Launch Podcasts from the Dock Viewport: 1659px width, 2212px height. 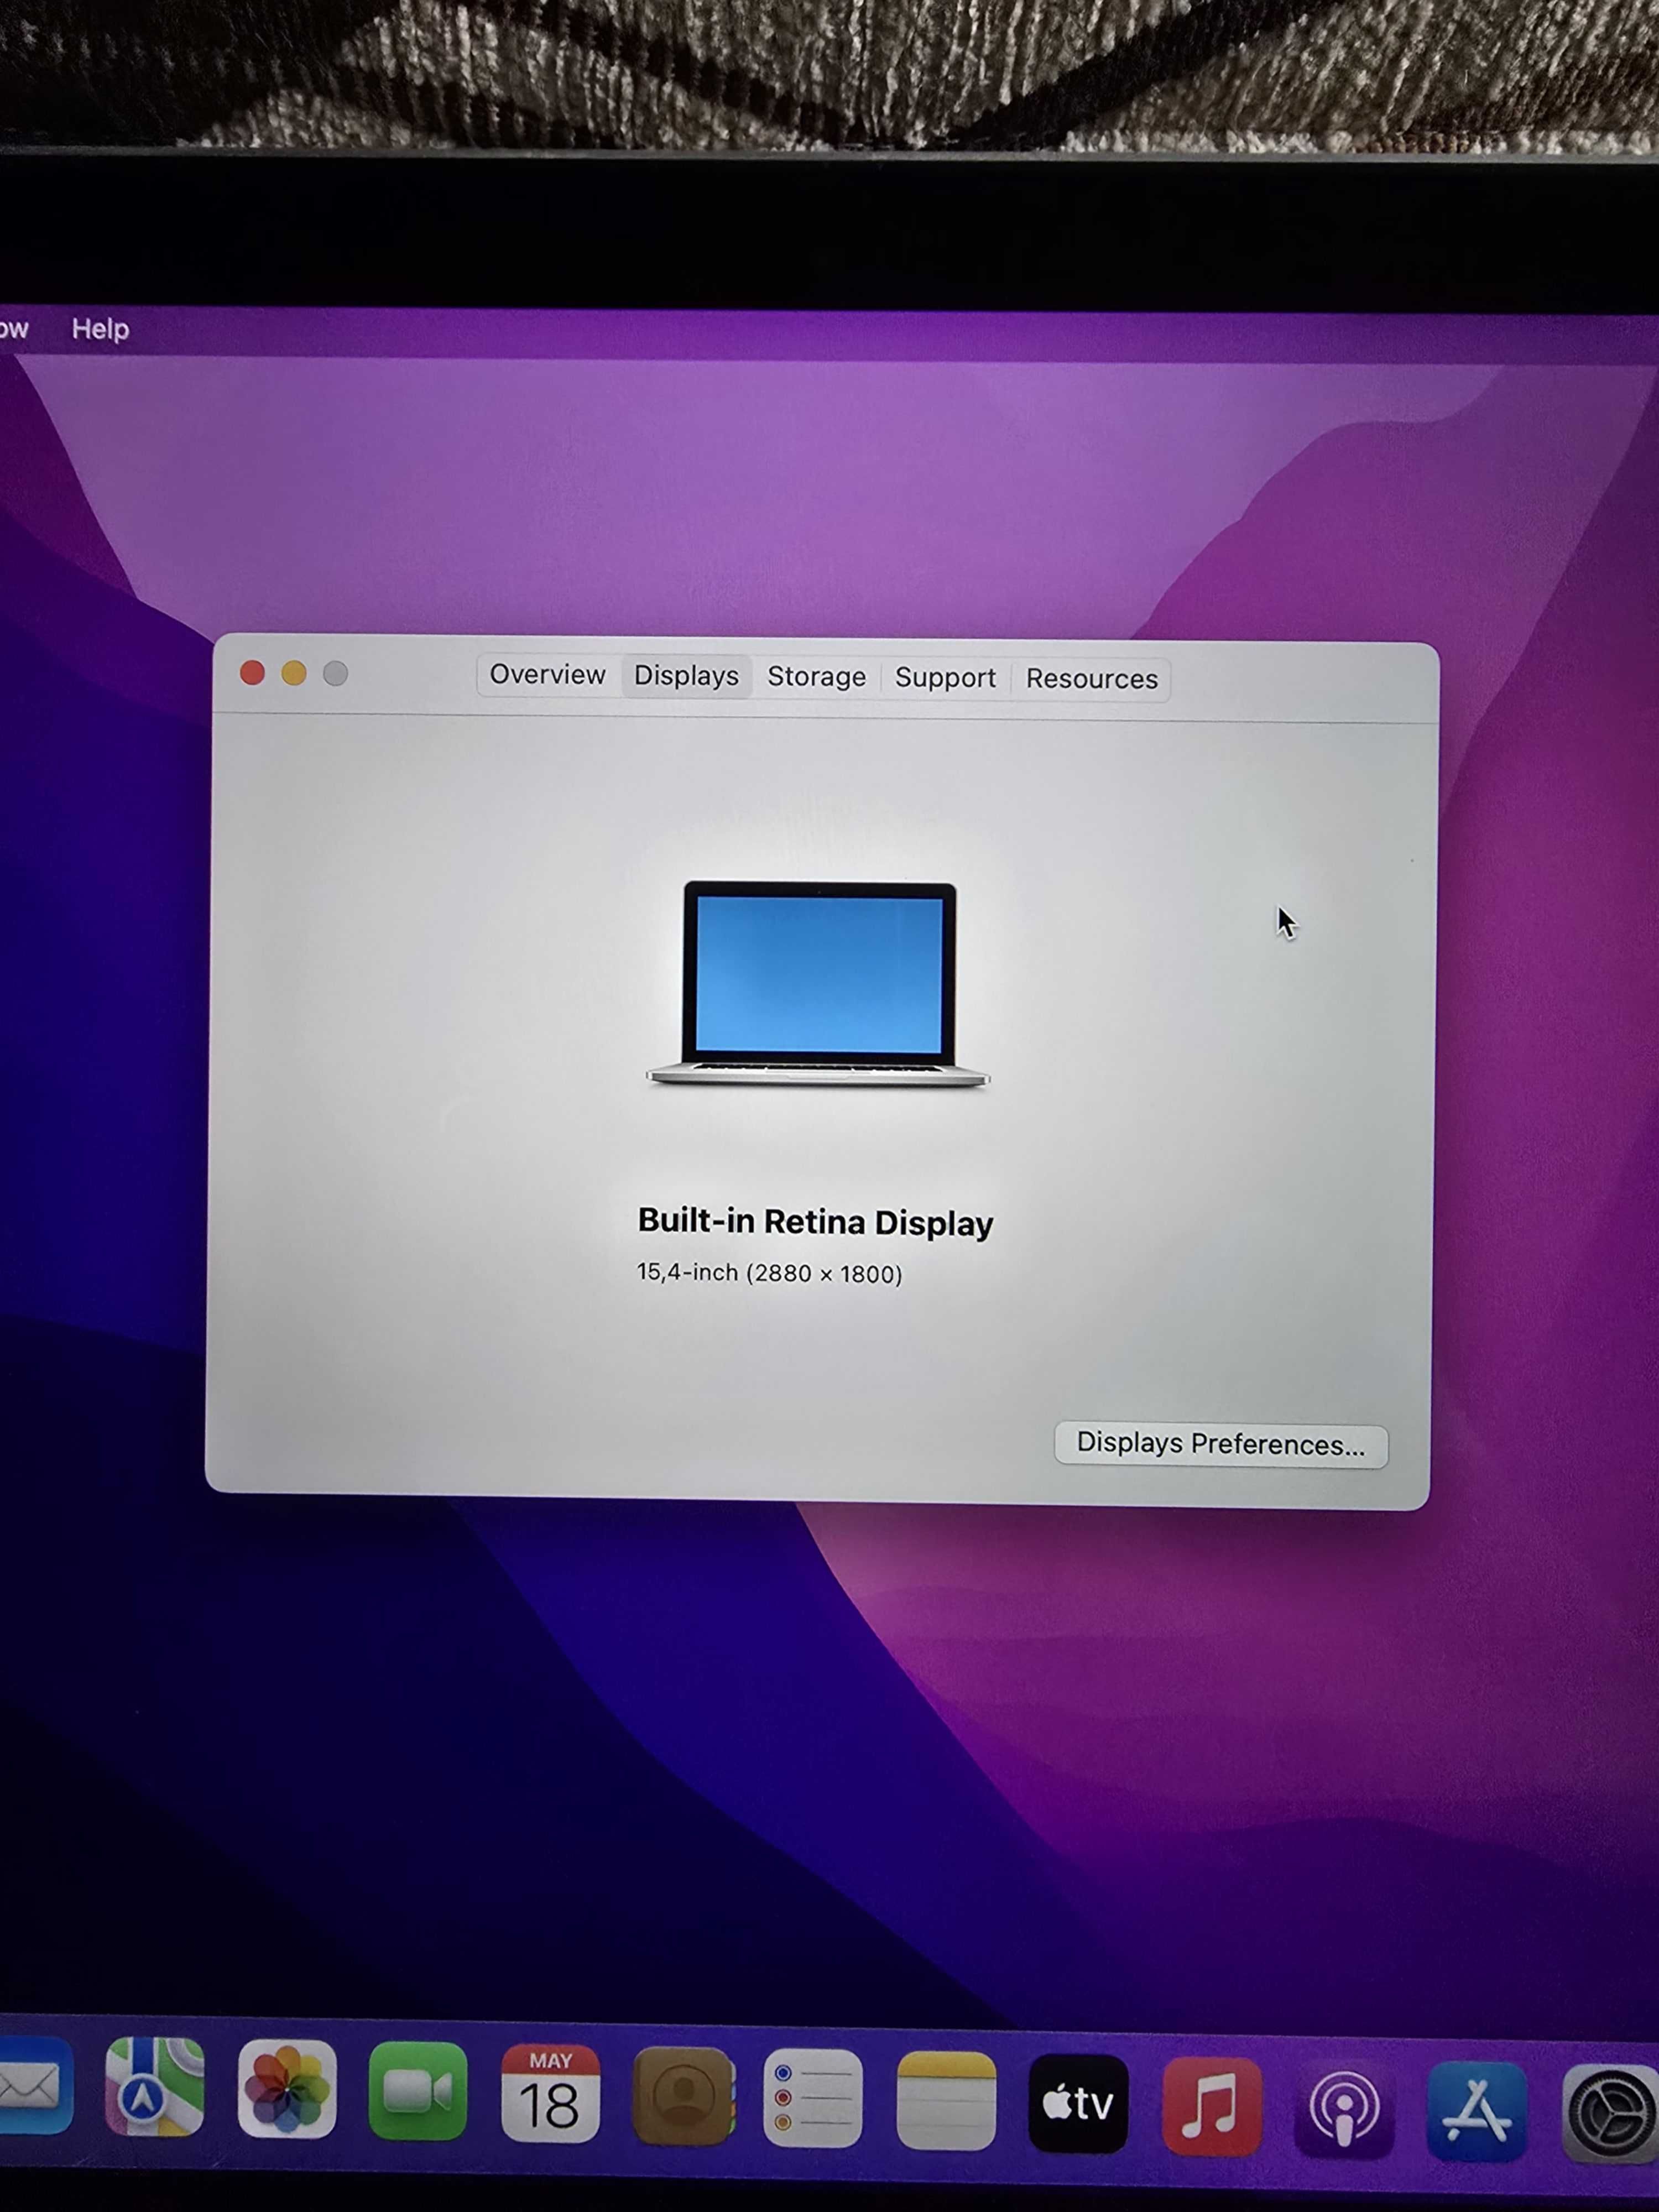click(1344, 2109)
